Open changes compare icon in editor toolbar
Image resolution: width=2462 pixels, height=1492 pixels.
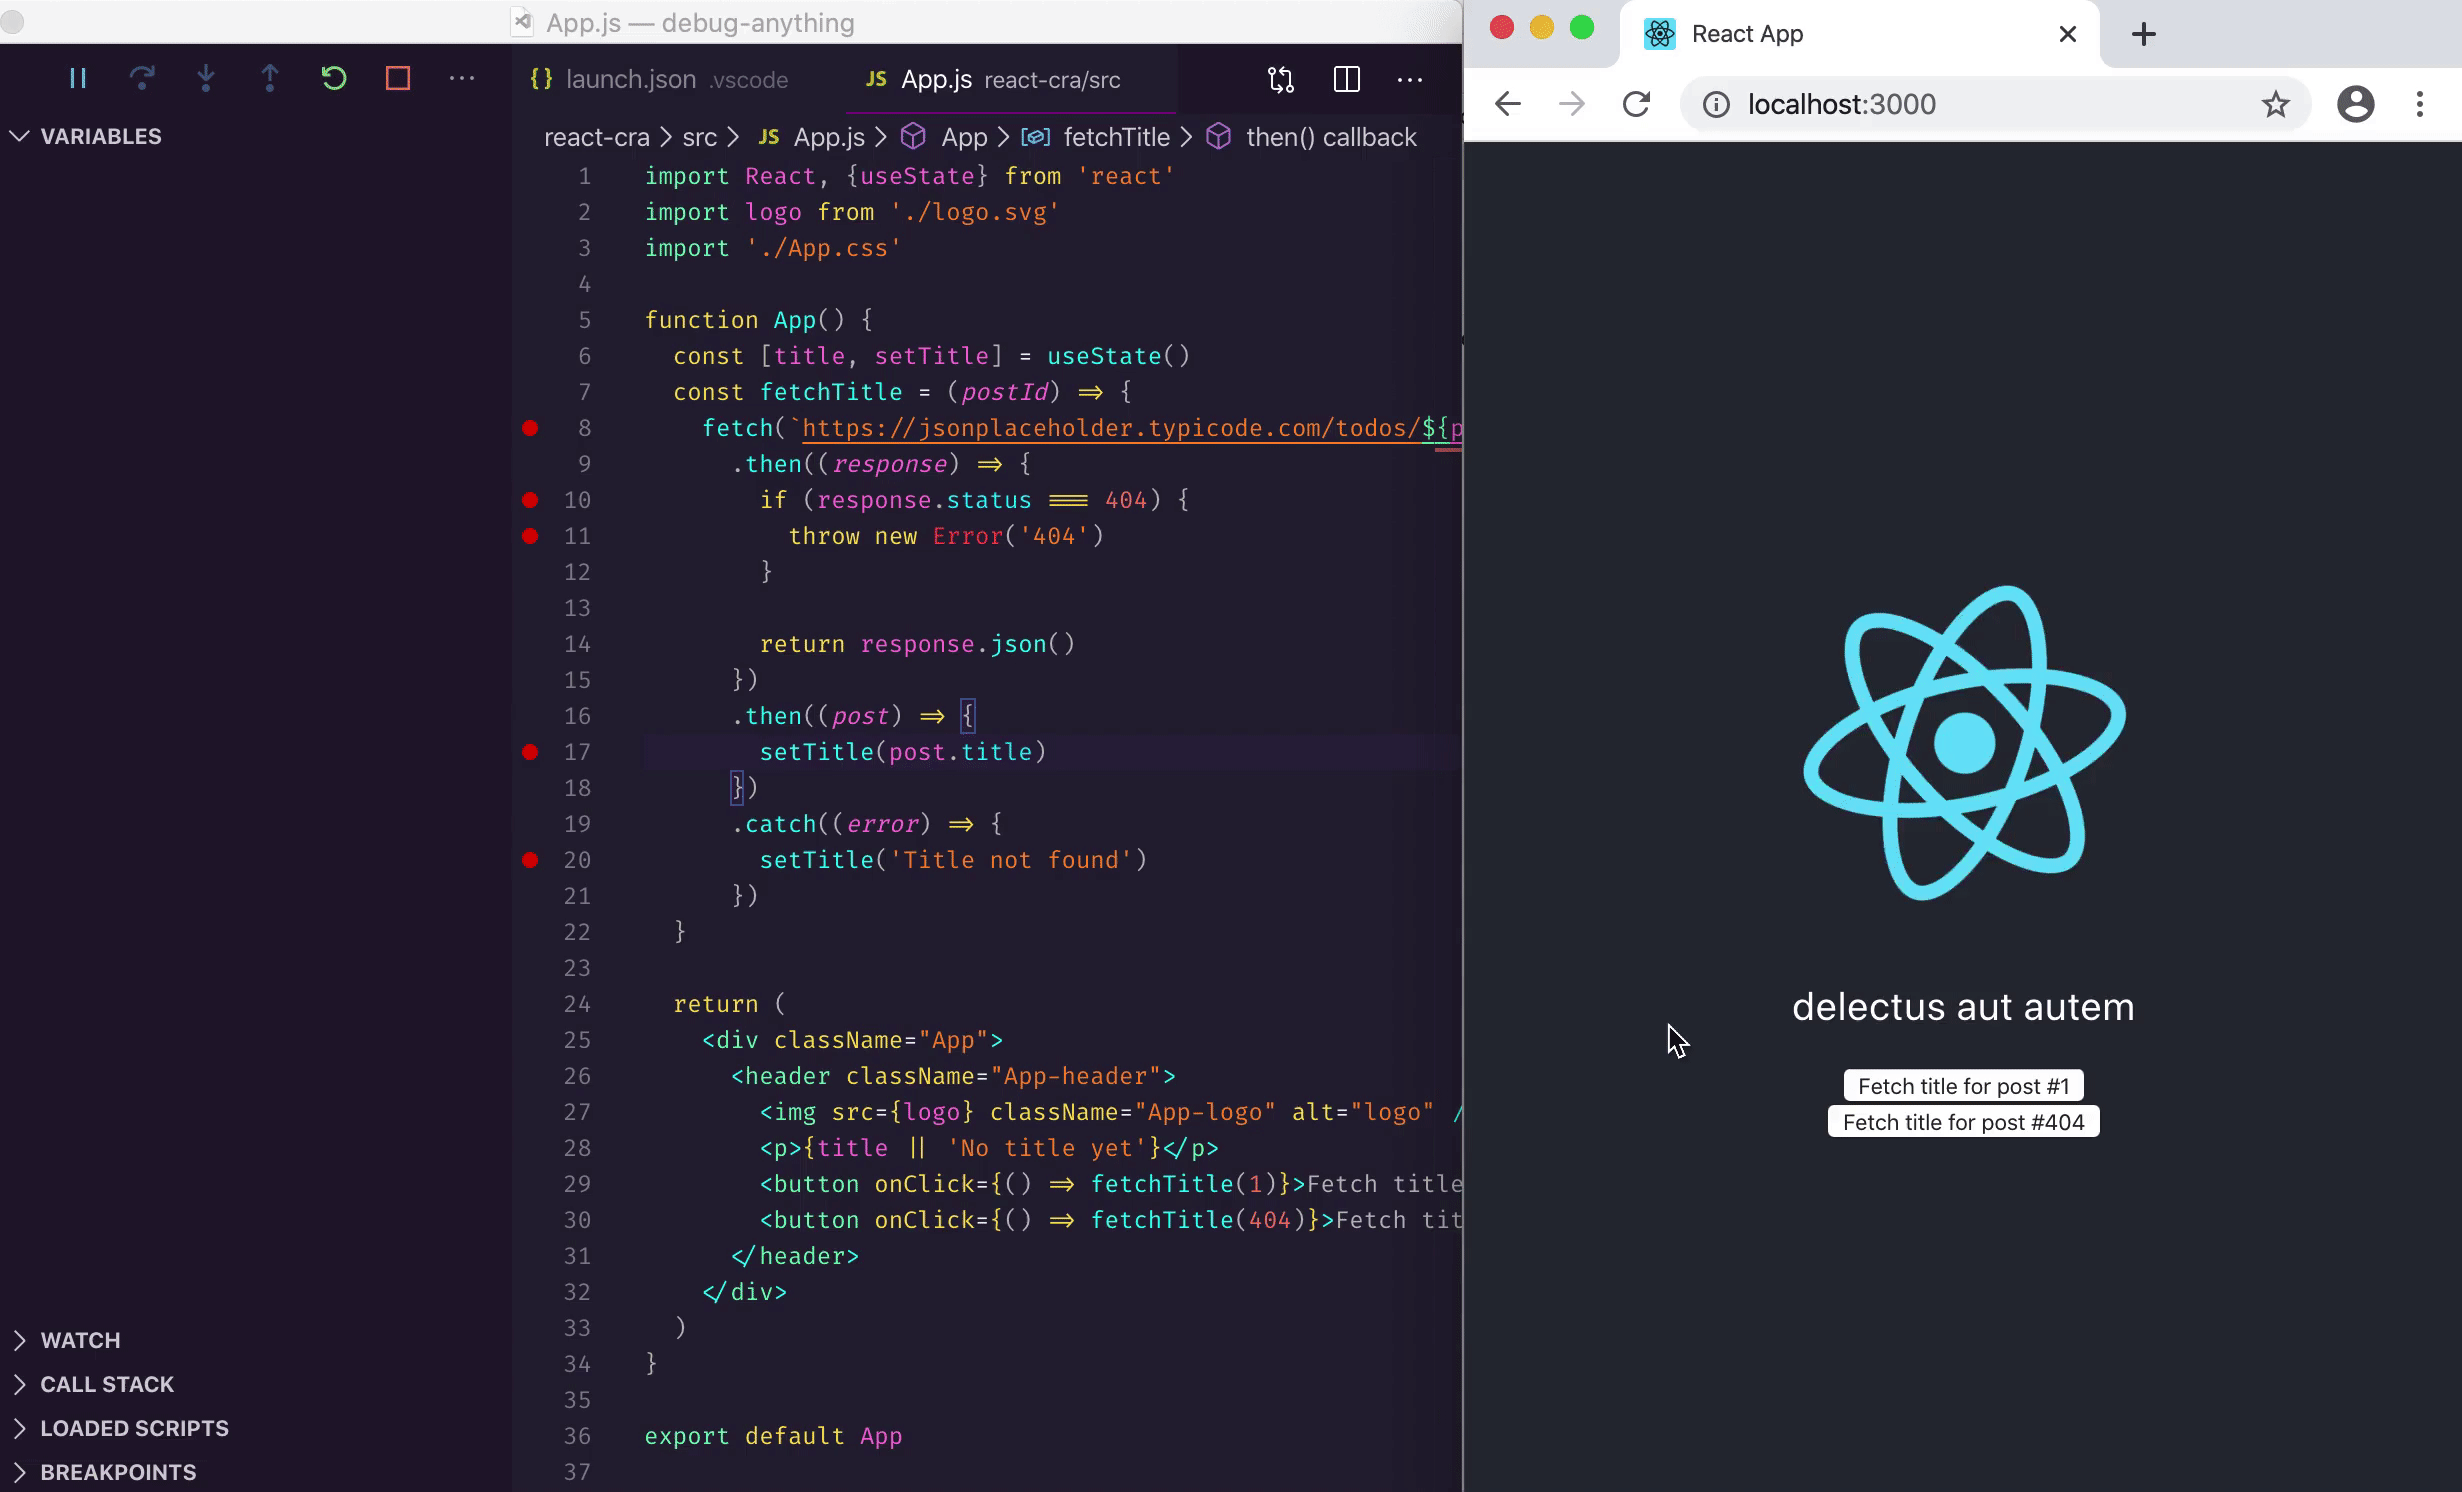[x=1281, y=80]
